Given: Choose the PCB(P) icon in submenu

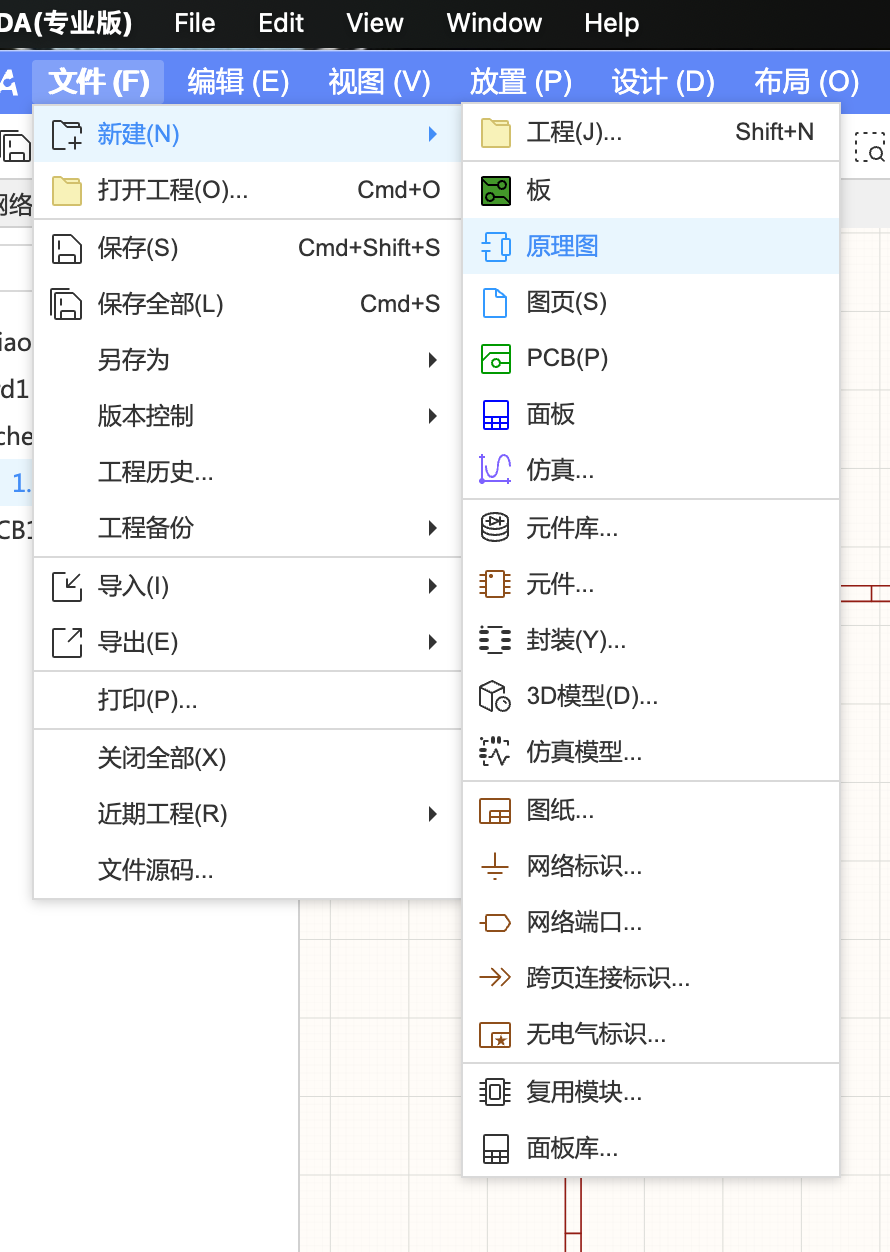Looking at the screenshot, I should [x=495, y=358].
